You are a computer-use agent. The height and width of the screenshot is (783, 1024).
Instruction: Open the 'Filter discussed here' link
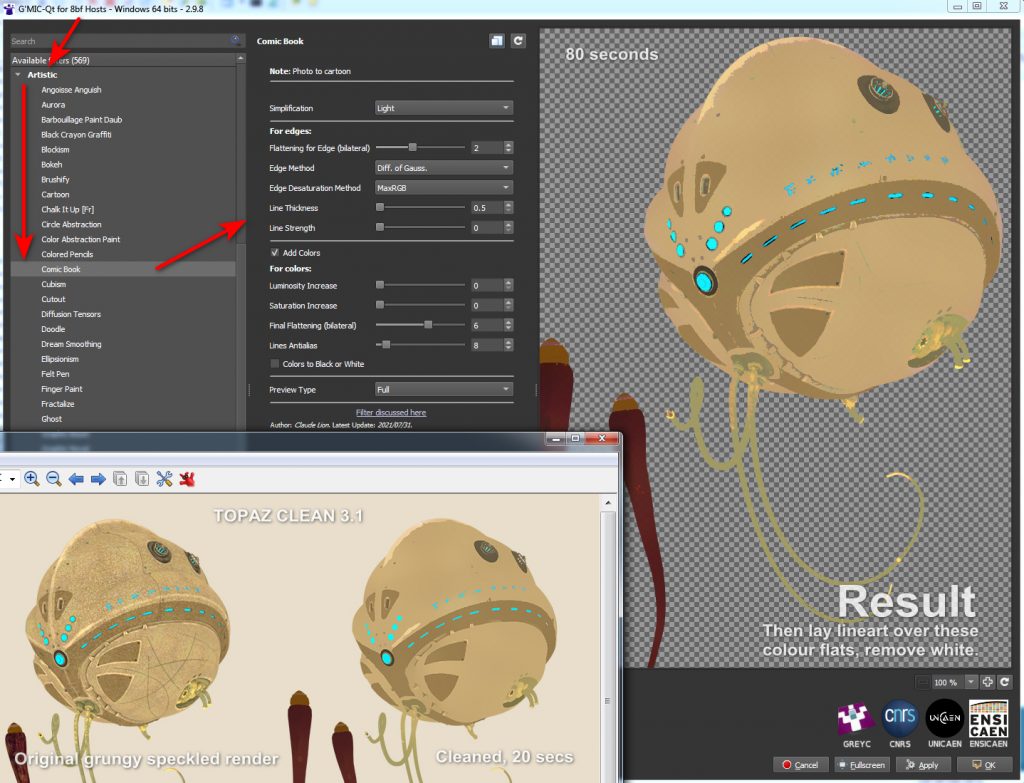click(391, 412)
